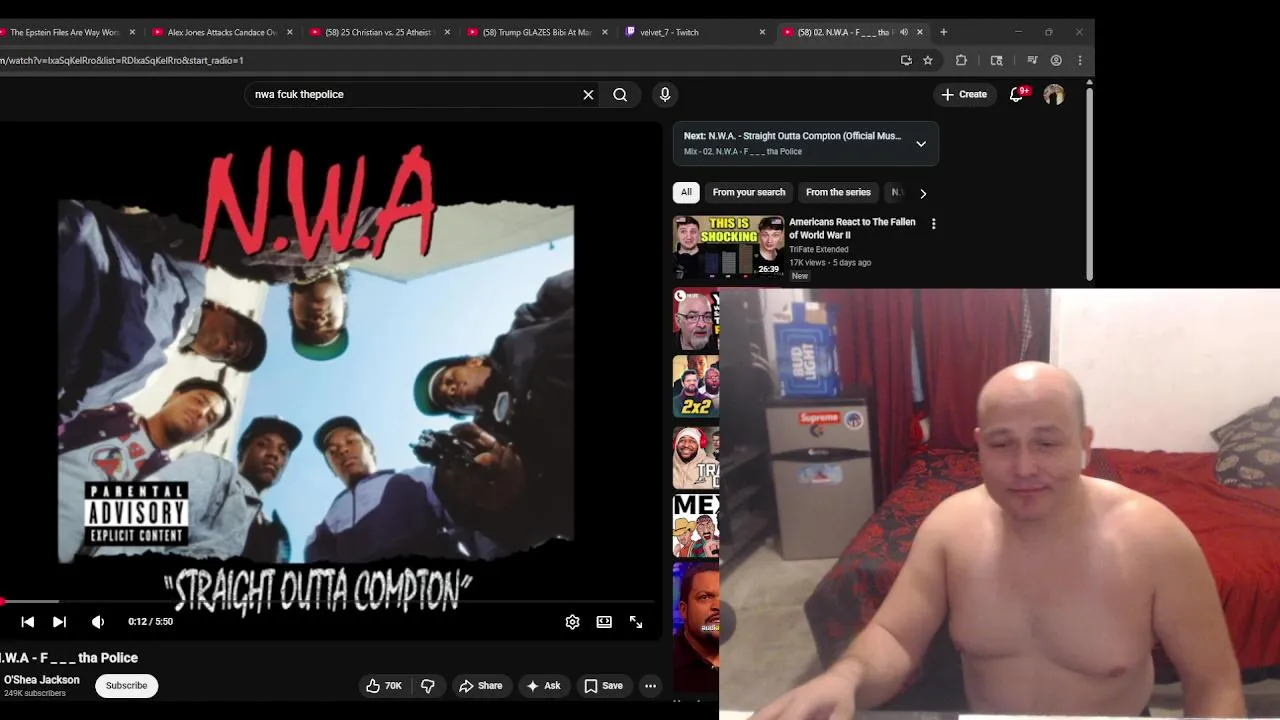Viewport: 1280px width, 720px height.
Task: Open O'Shea Jackson channel name link
Action: point(41,680)
